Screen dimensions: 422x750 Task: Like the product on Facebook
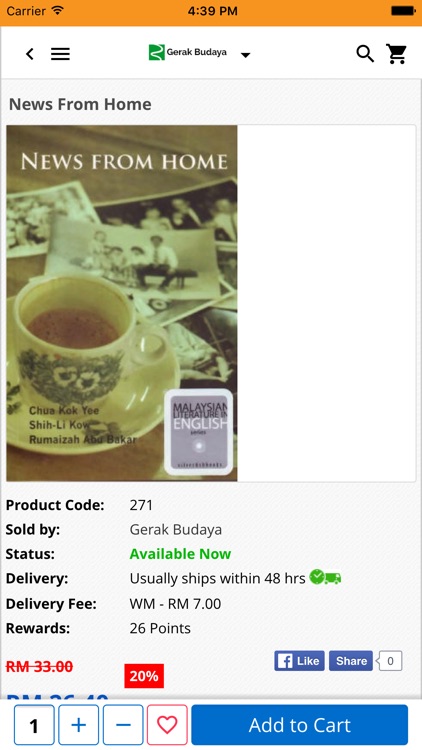coord(300,661)
